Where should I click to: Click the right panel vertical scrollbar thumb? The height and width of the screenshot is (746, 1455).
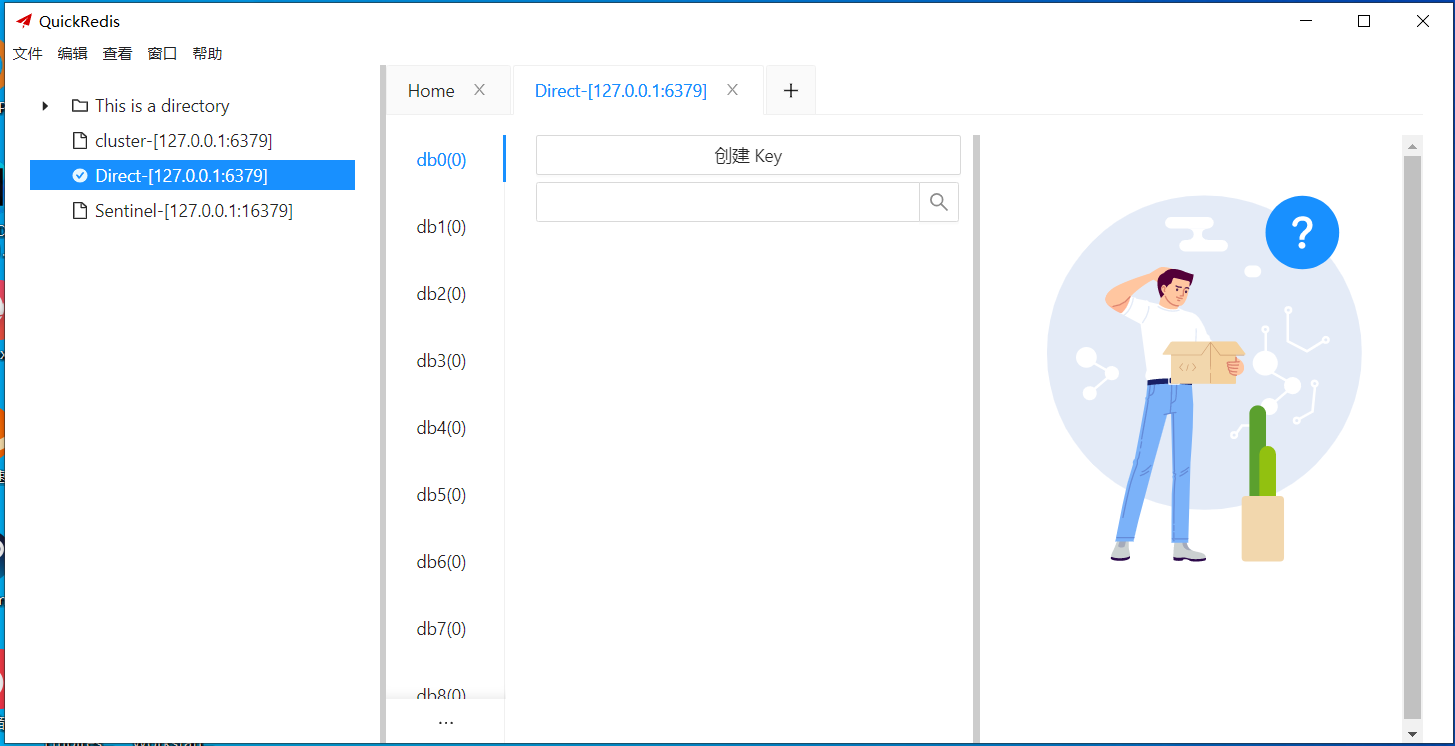[1412, 438]
